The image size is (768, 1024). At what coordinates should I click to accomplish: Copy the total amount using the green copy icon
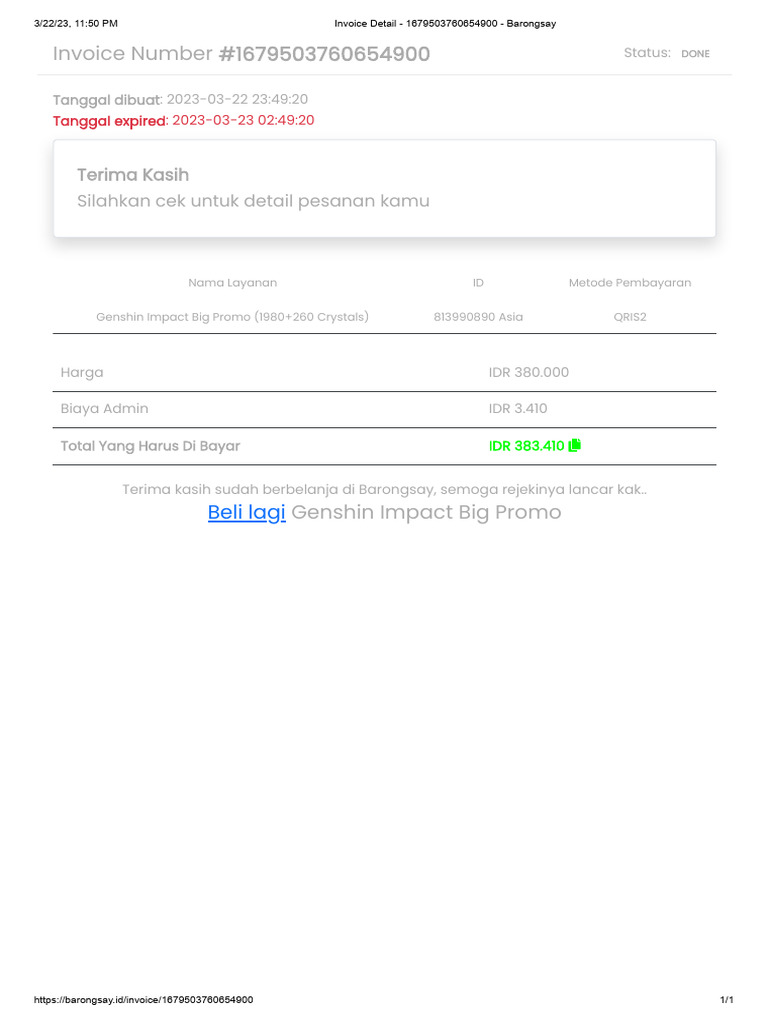click(575, 446)
